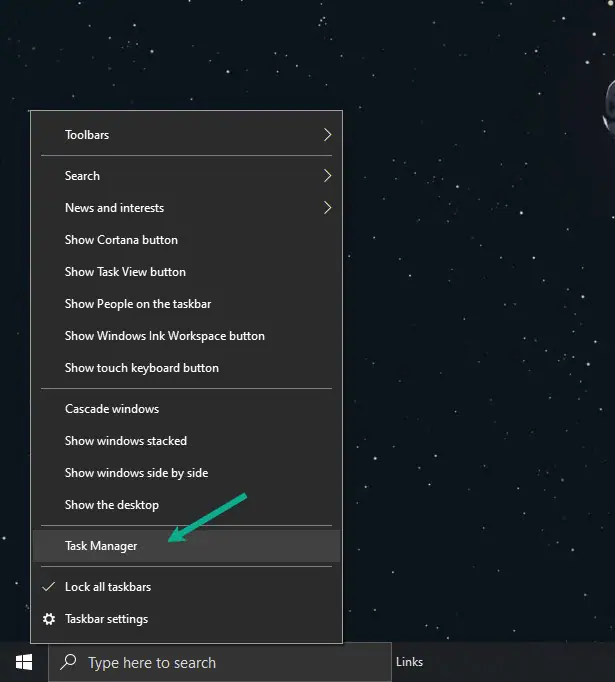
Task: Toggle Show Cortana button option
Action: coord(186,240)
